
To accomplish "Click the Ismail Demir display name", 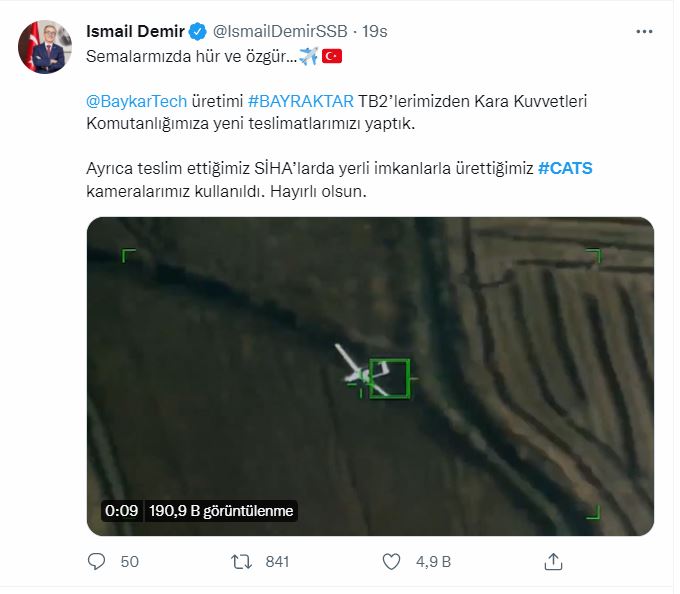I will [135, 31].
